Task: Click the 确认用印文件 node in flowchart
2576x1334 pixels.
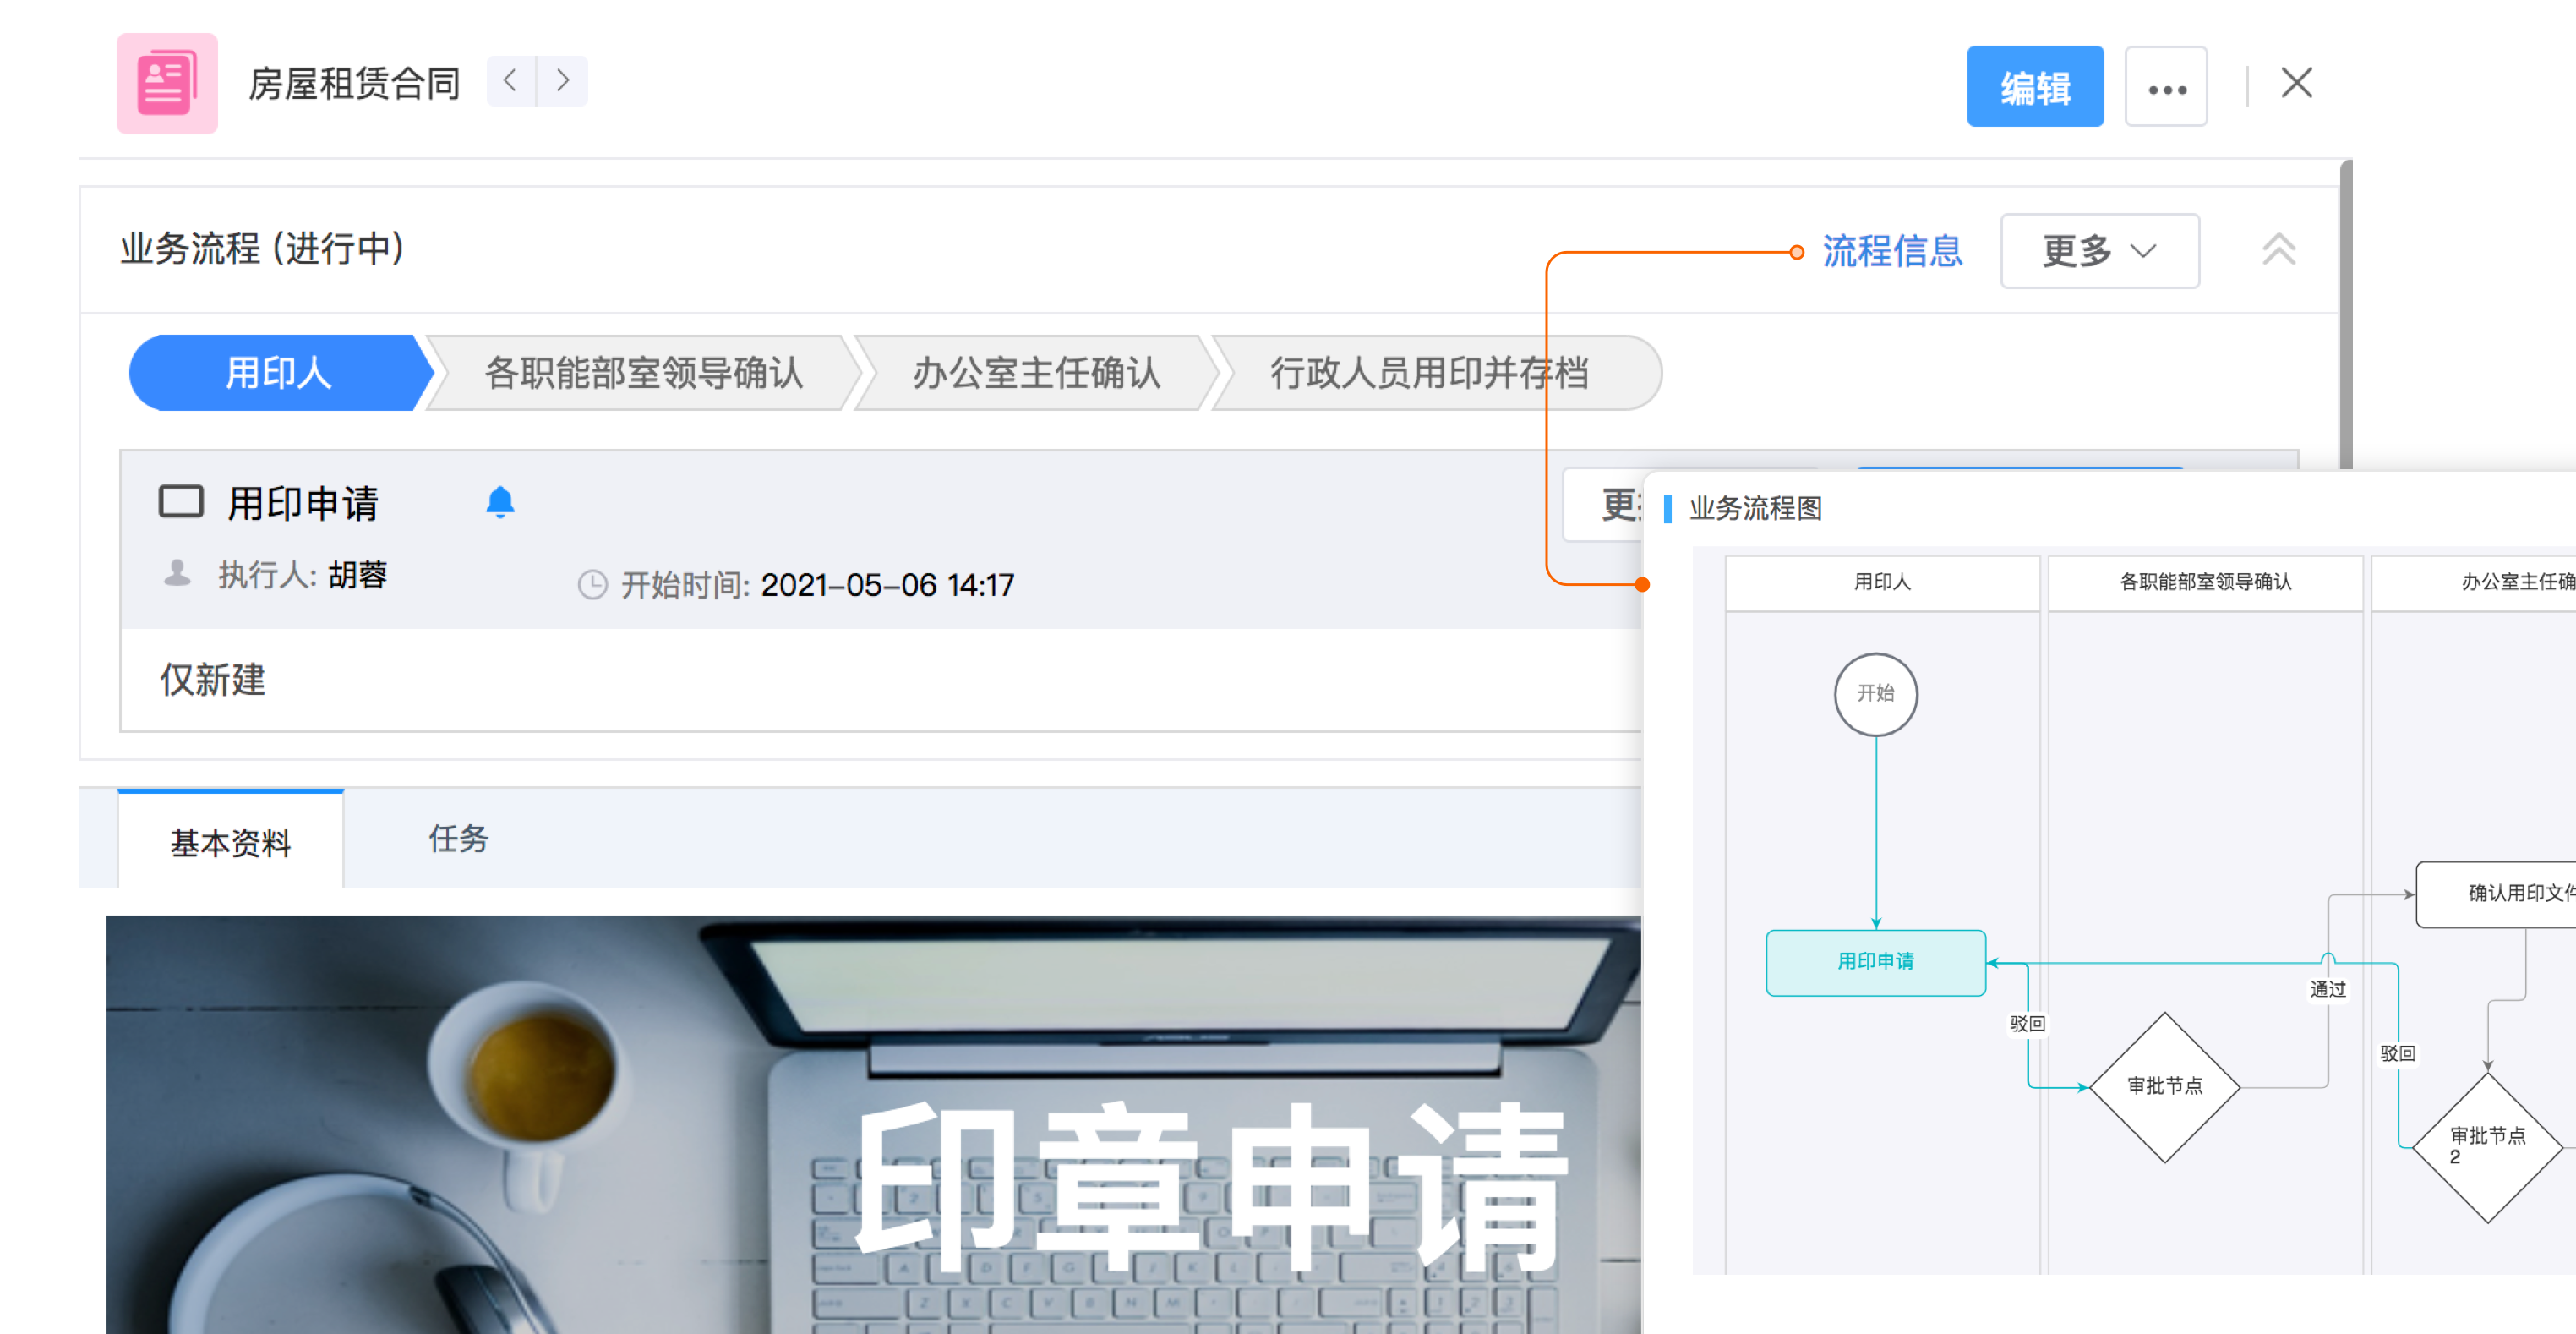Action: 2496,894
